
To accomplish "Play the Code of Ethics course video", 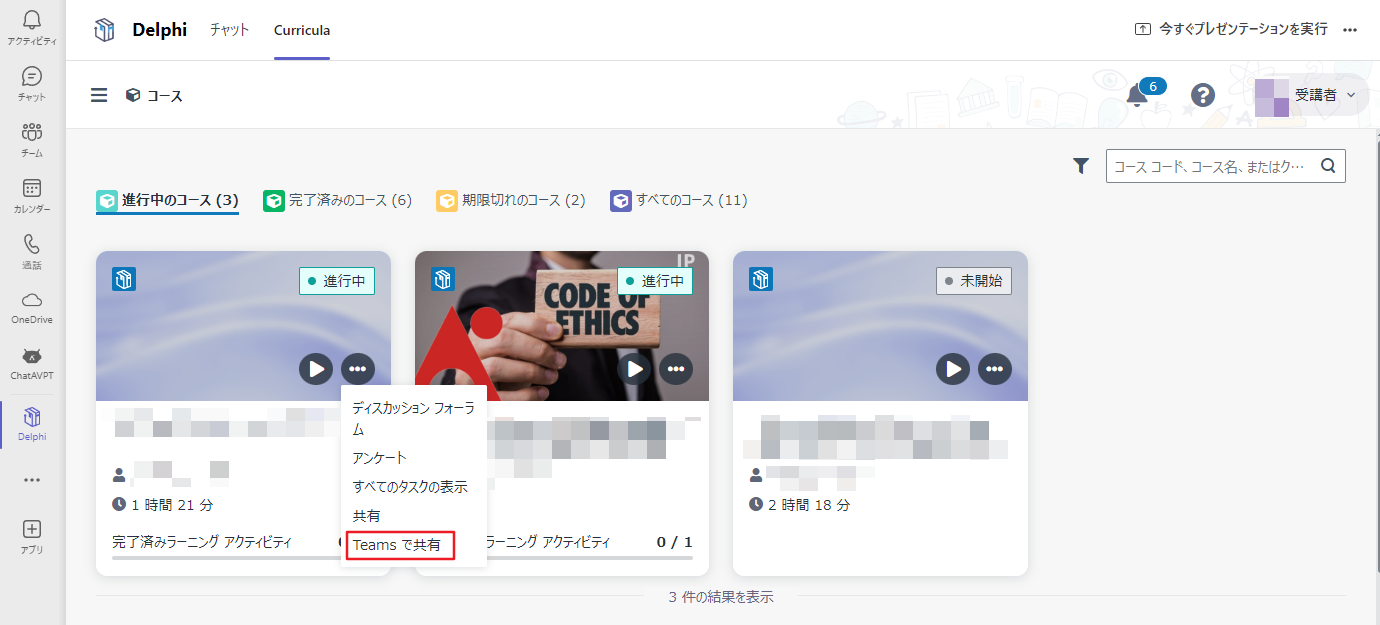I will pos(635,369).
